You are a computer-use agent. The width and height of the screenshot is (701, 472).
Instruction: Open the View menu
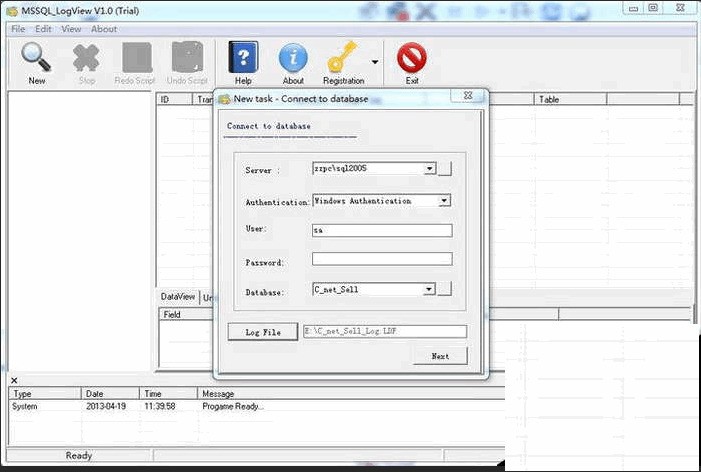tap(71, 29)
